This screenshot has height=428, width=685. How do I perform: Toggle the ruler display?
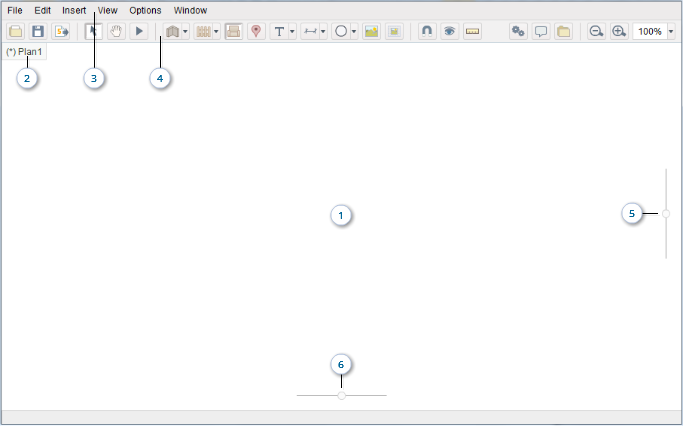tap(472, 31)
